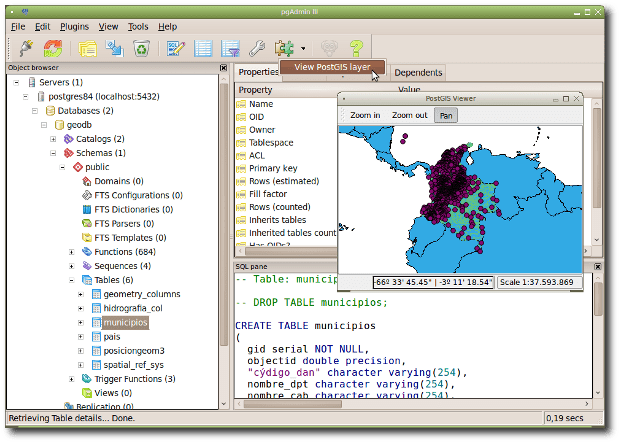Open the SQL query tool icon
Image resolution: width=620 pixels, height=443 pixels.
tap(176, 48)
